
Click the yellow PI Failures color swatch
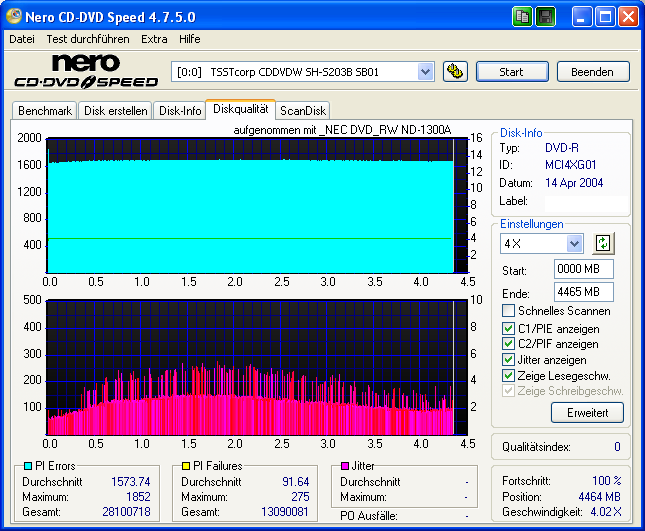pos(186,466)
